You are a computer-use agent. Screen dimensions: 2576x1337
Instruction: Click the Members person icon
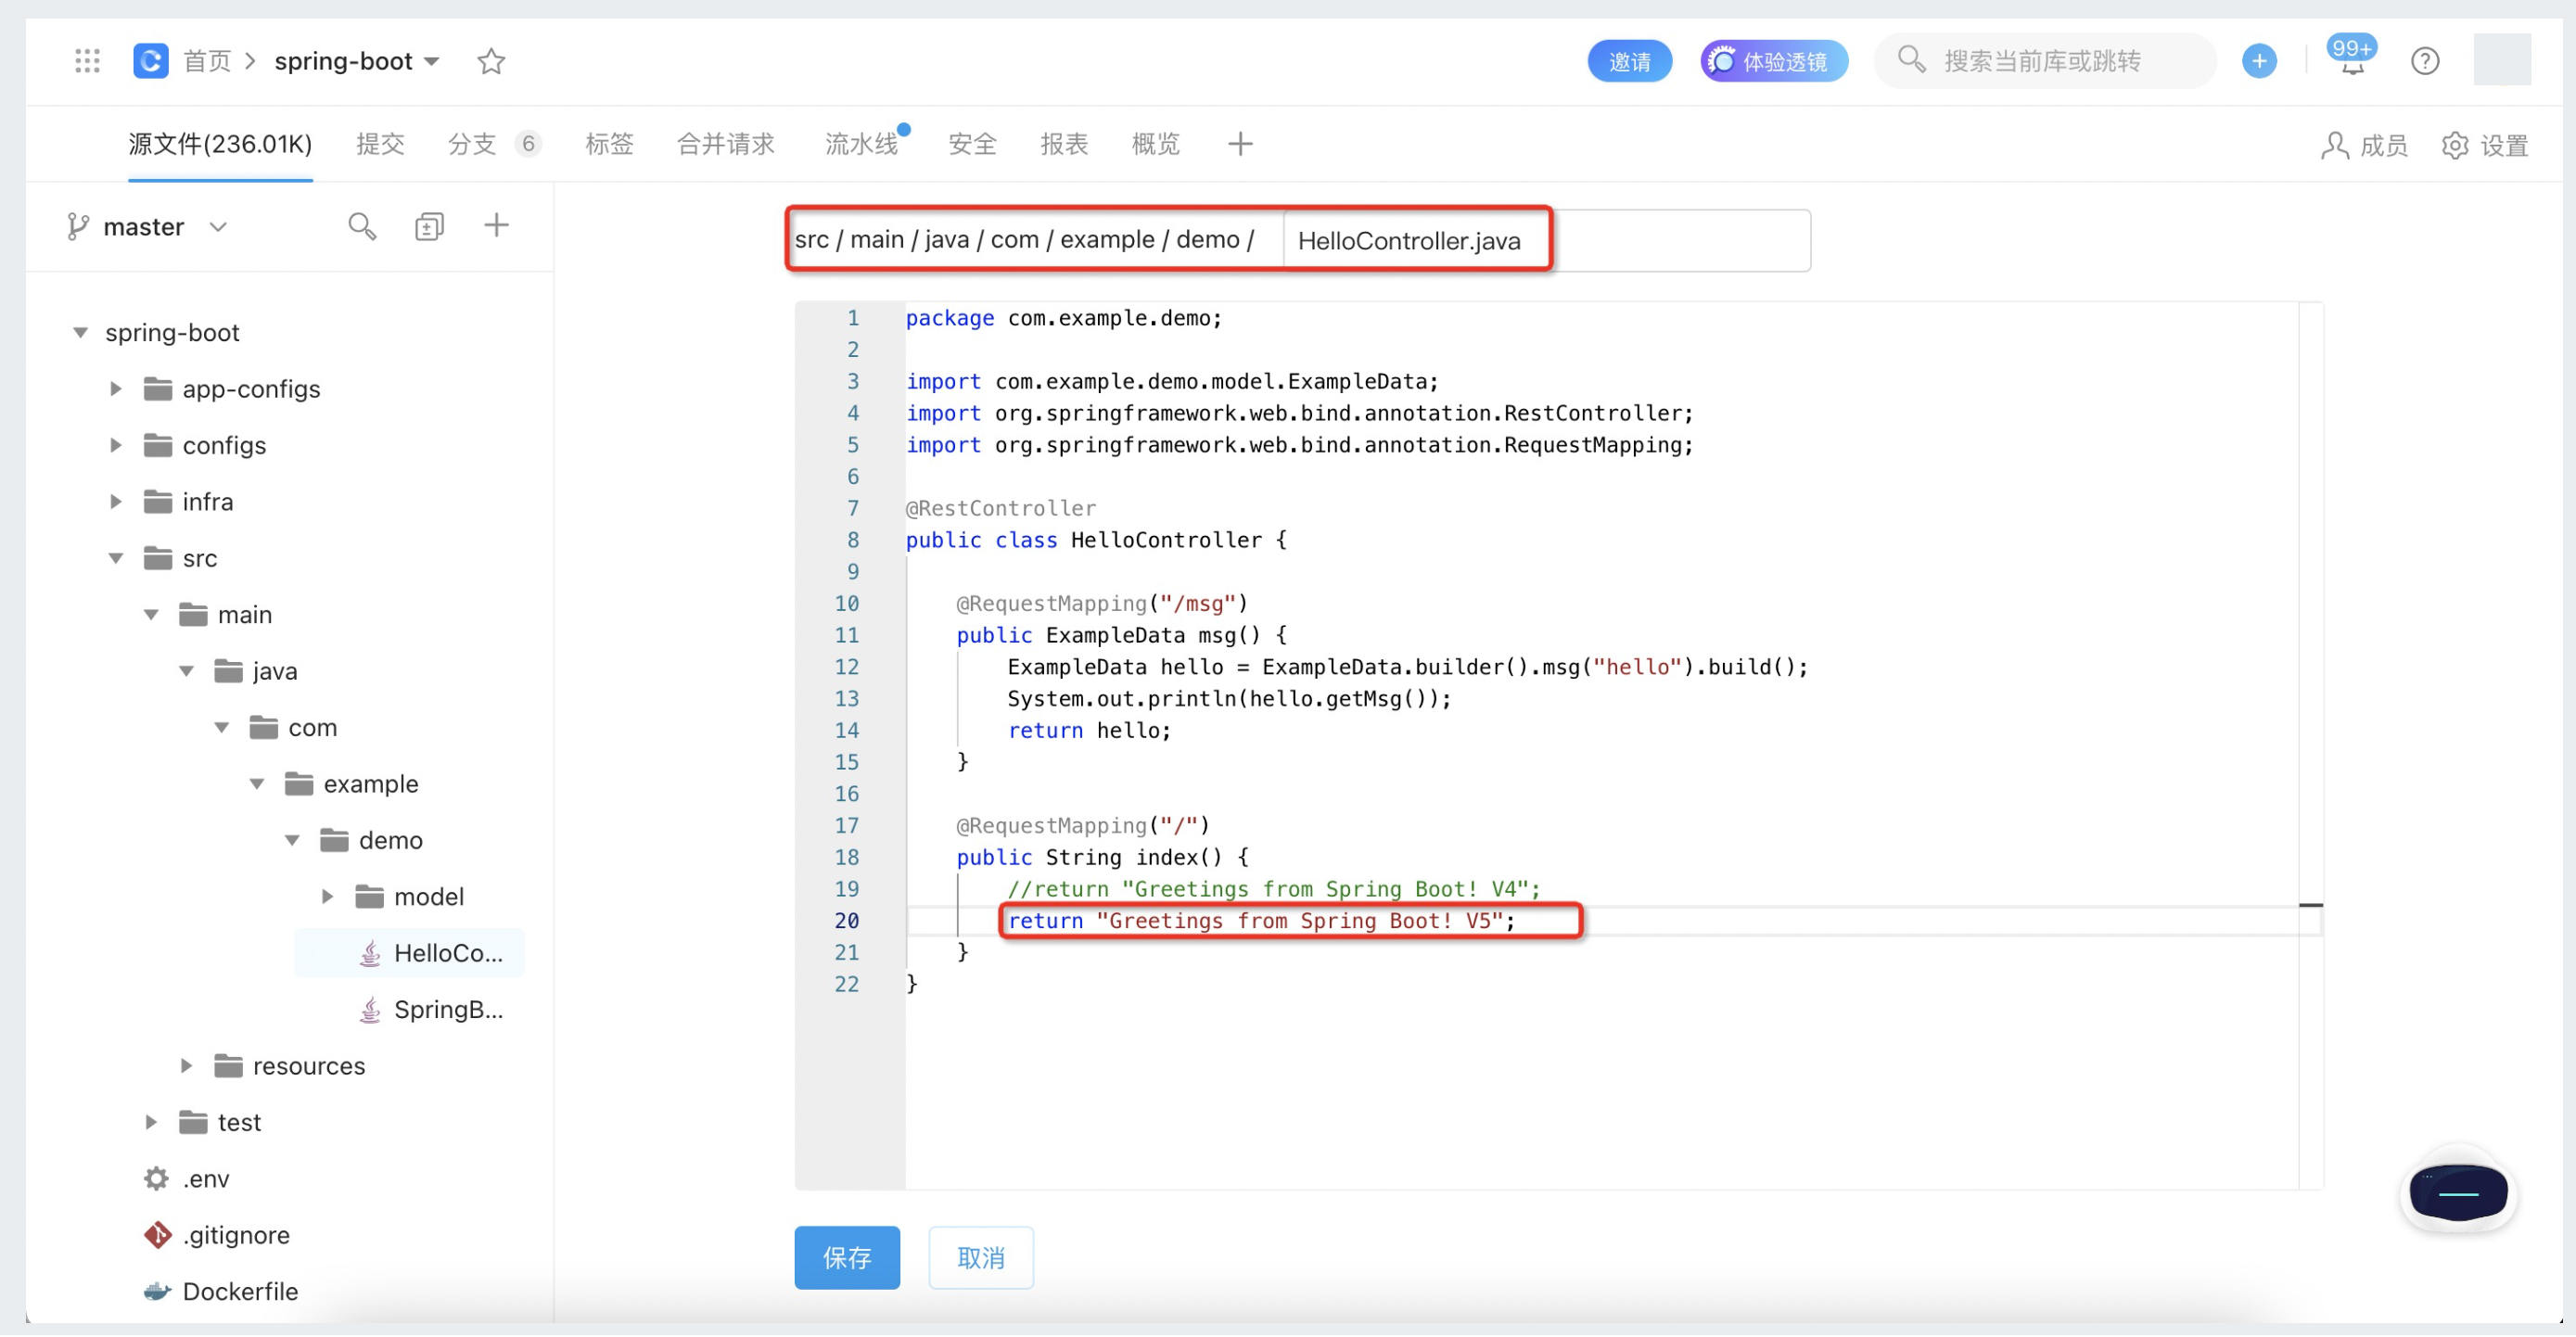click(x=2333, y=146)
